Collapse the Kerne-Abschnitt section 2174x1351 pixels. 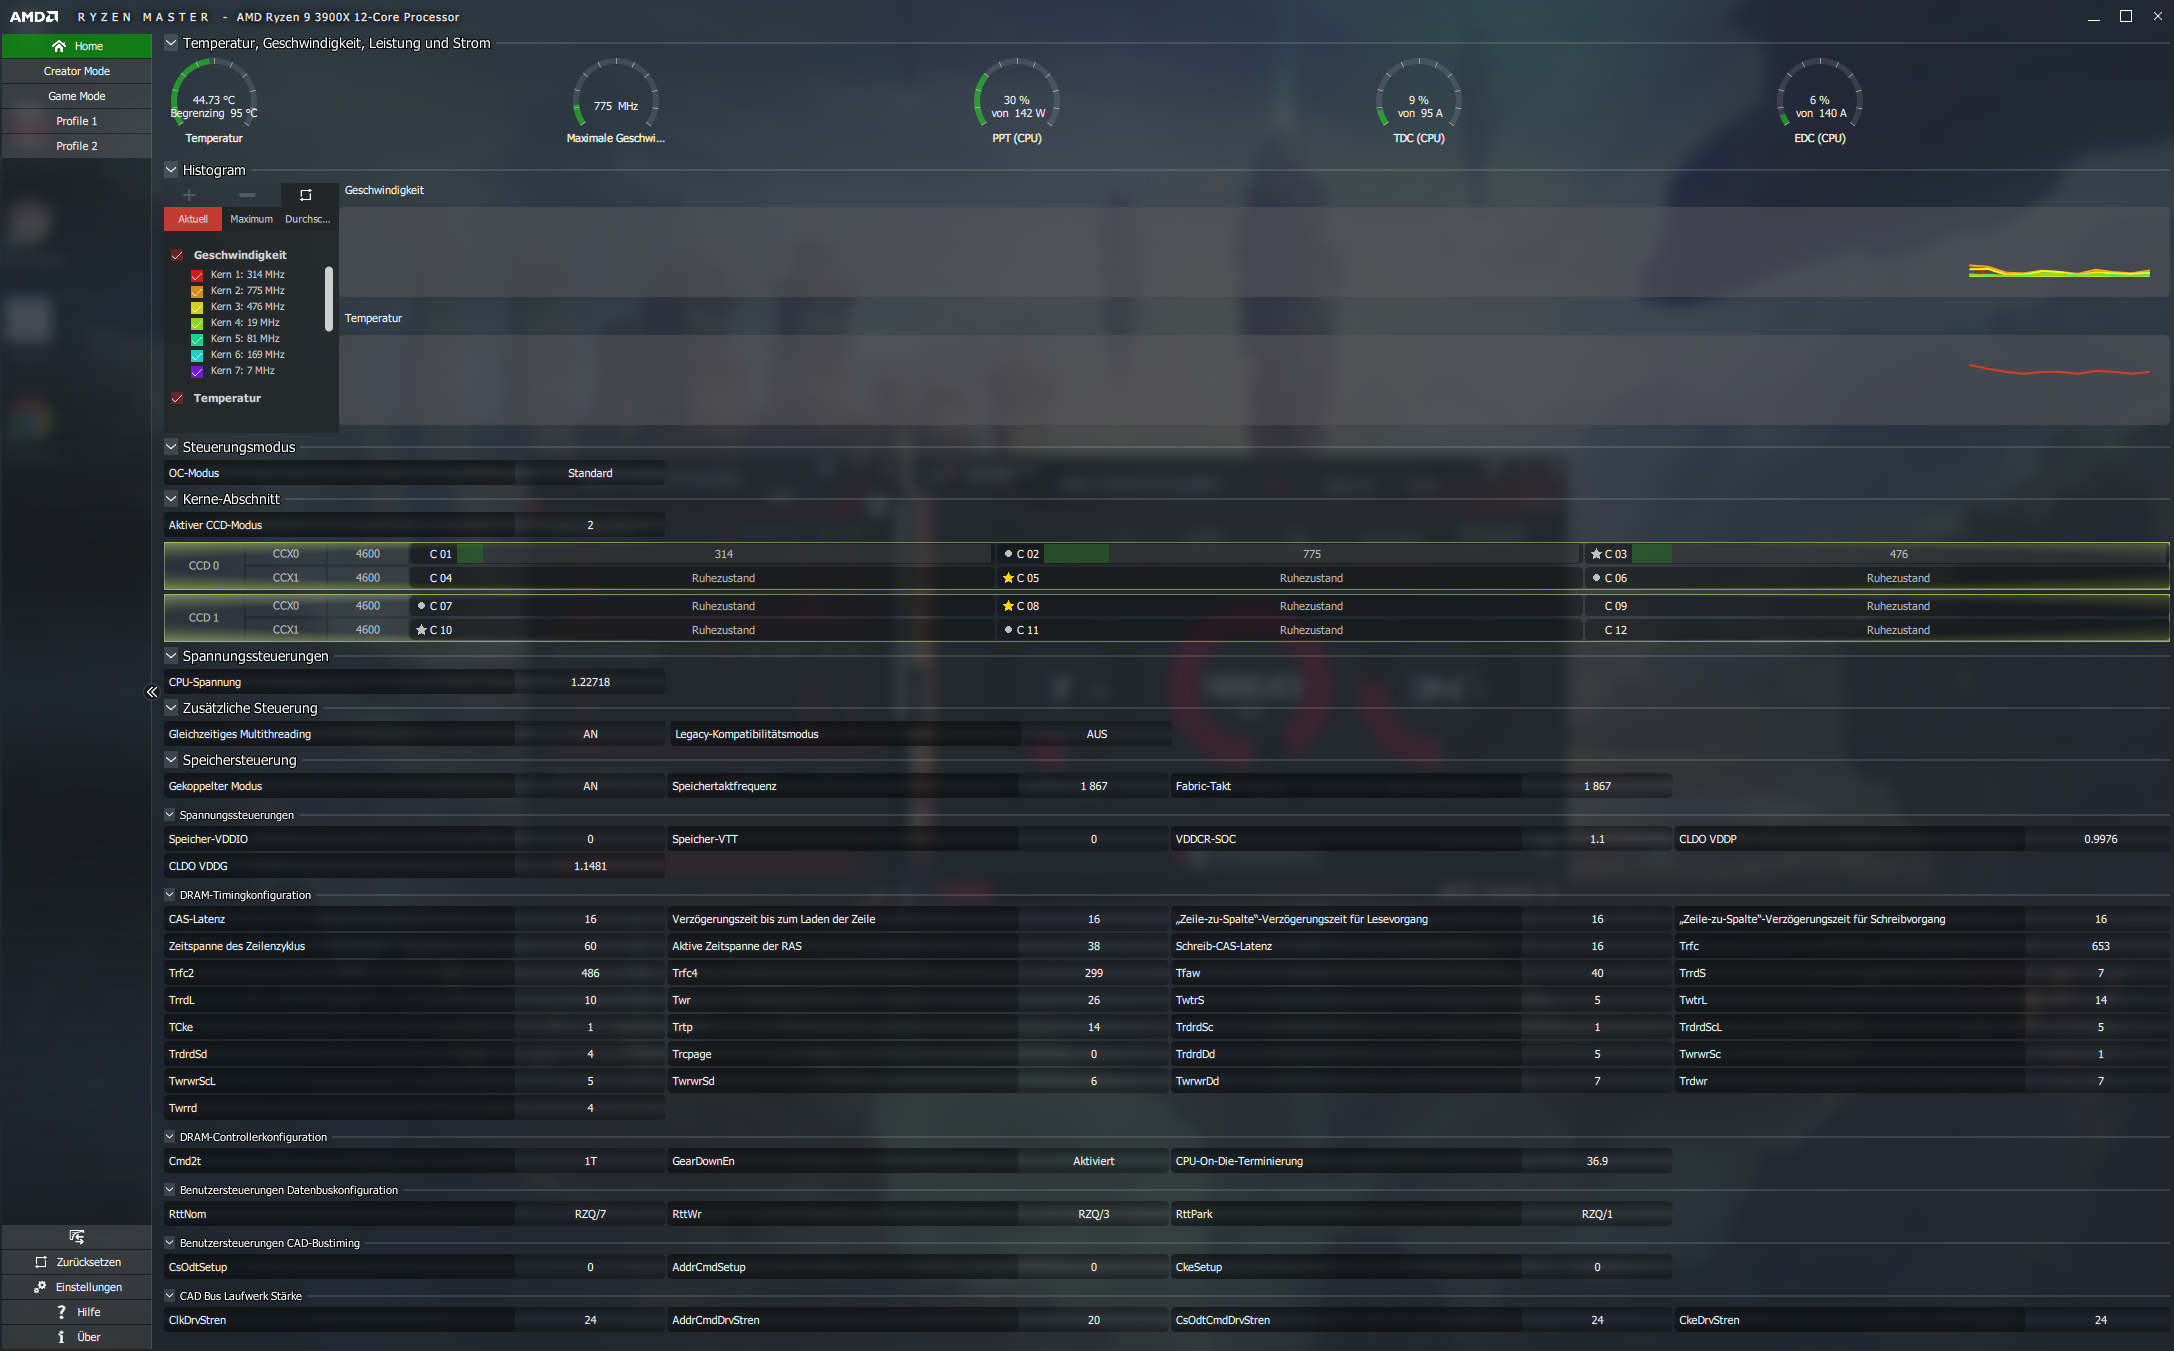pos(171,499)
